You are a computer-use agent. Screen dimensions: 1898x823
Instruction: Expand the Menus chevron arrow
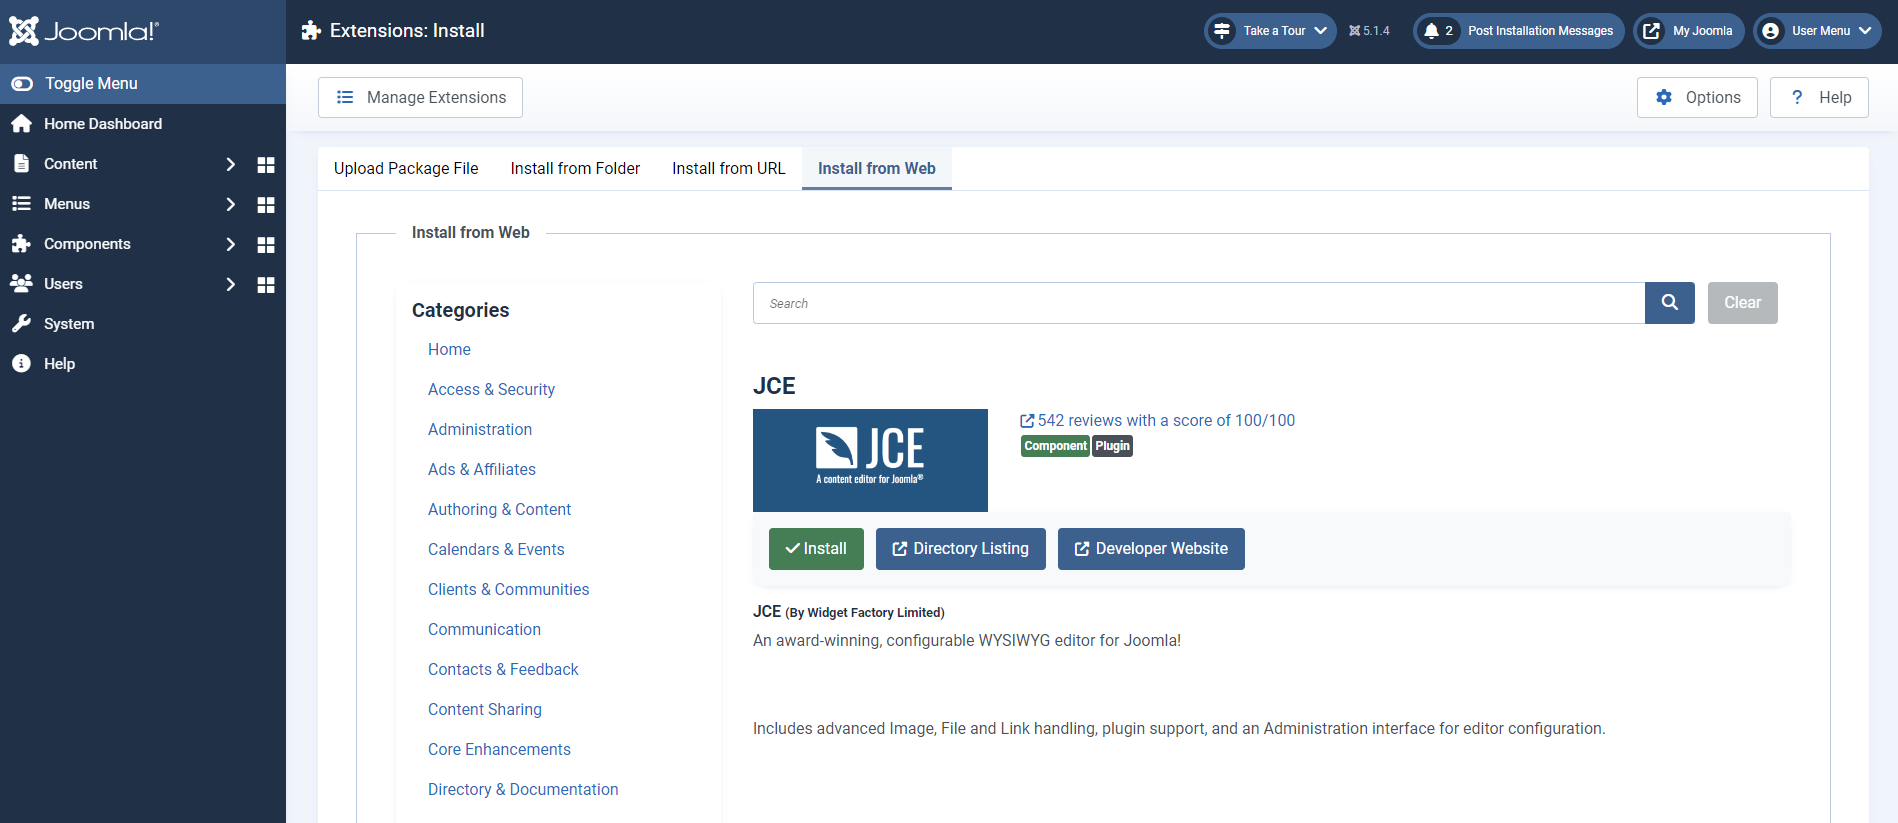(231, 204)
